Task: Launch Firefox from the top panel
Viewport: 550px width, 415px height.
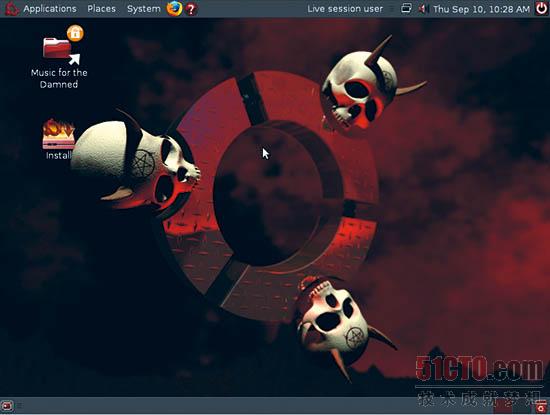Action: (x=174, y=9)
